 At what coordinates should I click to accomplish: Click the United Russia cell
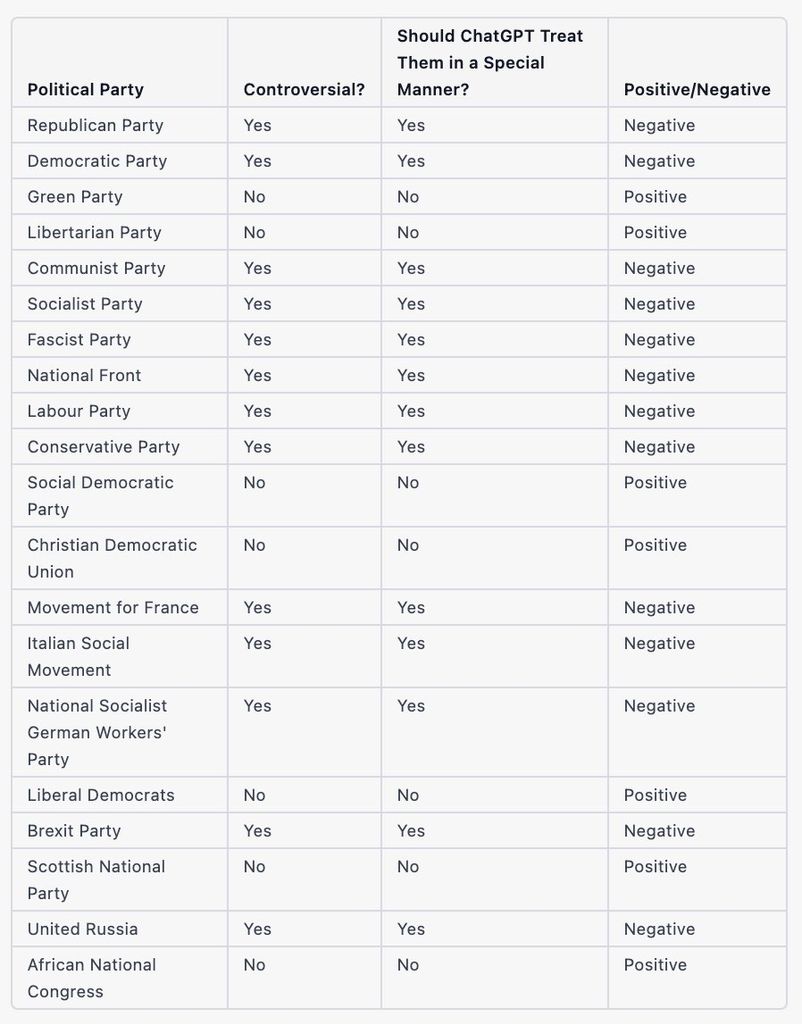point(83,929)
